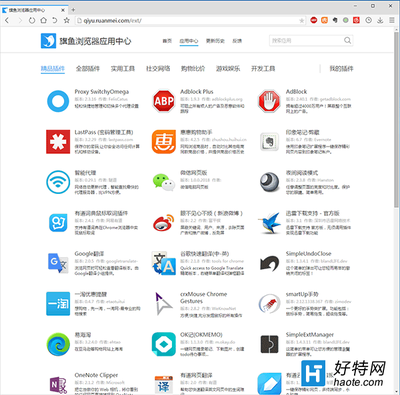This screenshot has width=400, height=395.
Task: Select 应用中心 in the site navigation
Action: click(189, 41)
